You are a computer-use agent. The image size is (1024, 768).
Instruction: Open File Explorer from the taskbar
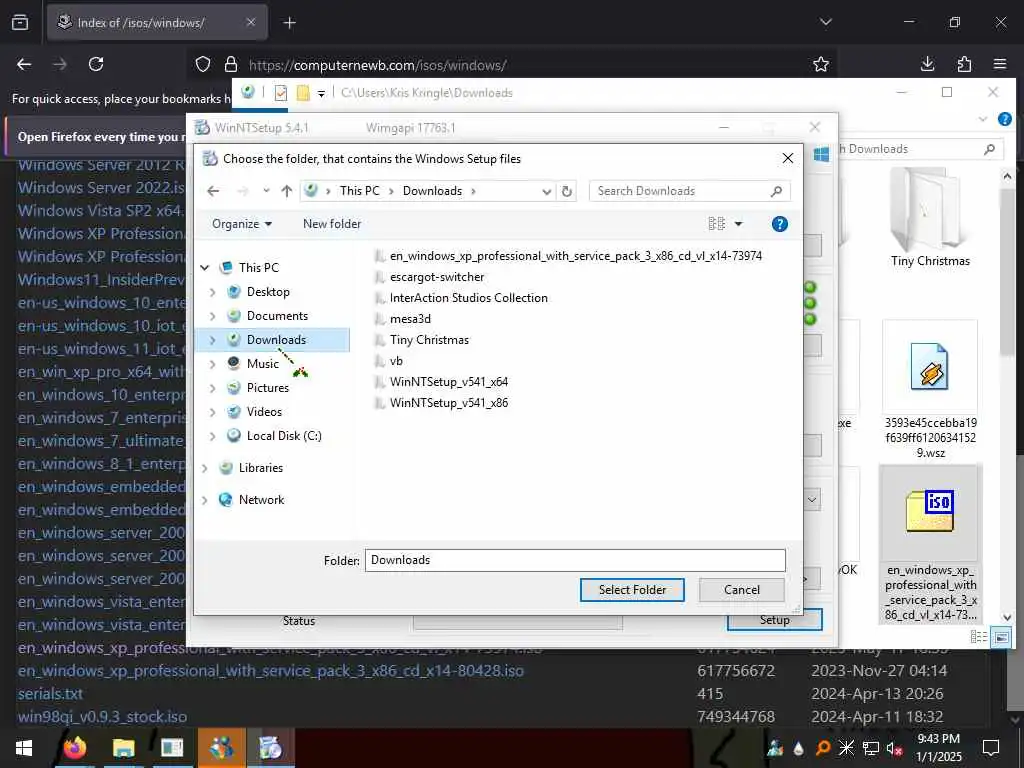pyautogui.click(x=123, y=748)
